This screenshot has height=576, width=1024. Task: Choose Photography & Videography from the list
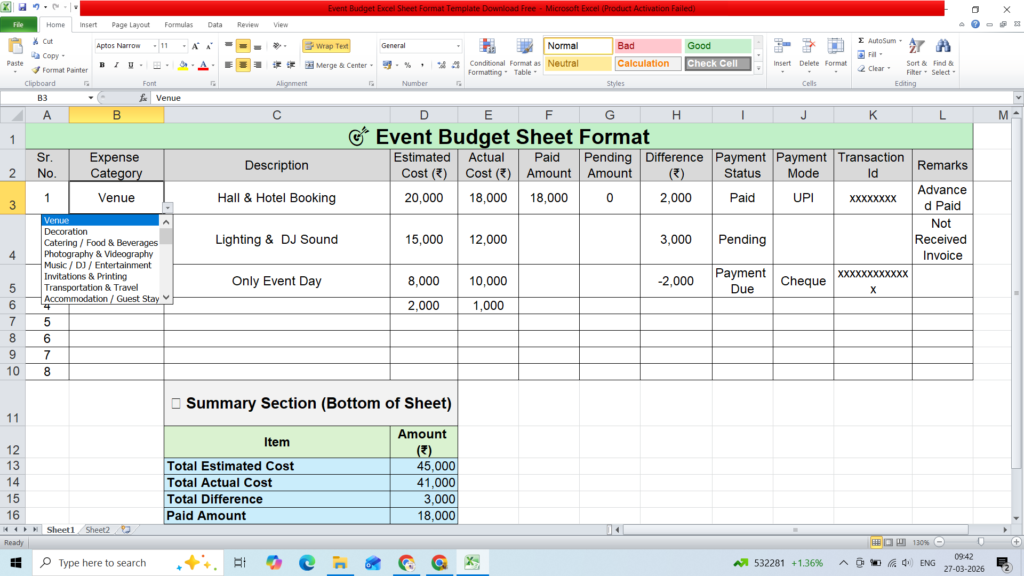[x=101, y=254]
